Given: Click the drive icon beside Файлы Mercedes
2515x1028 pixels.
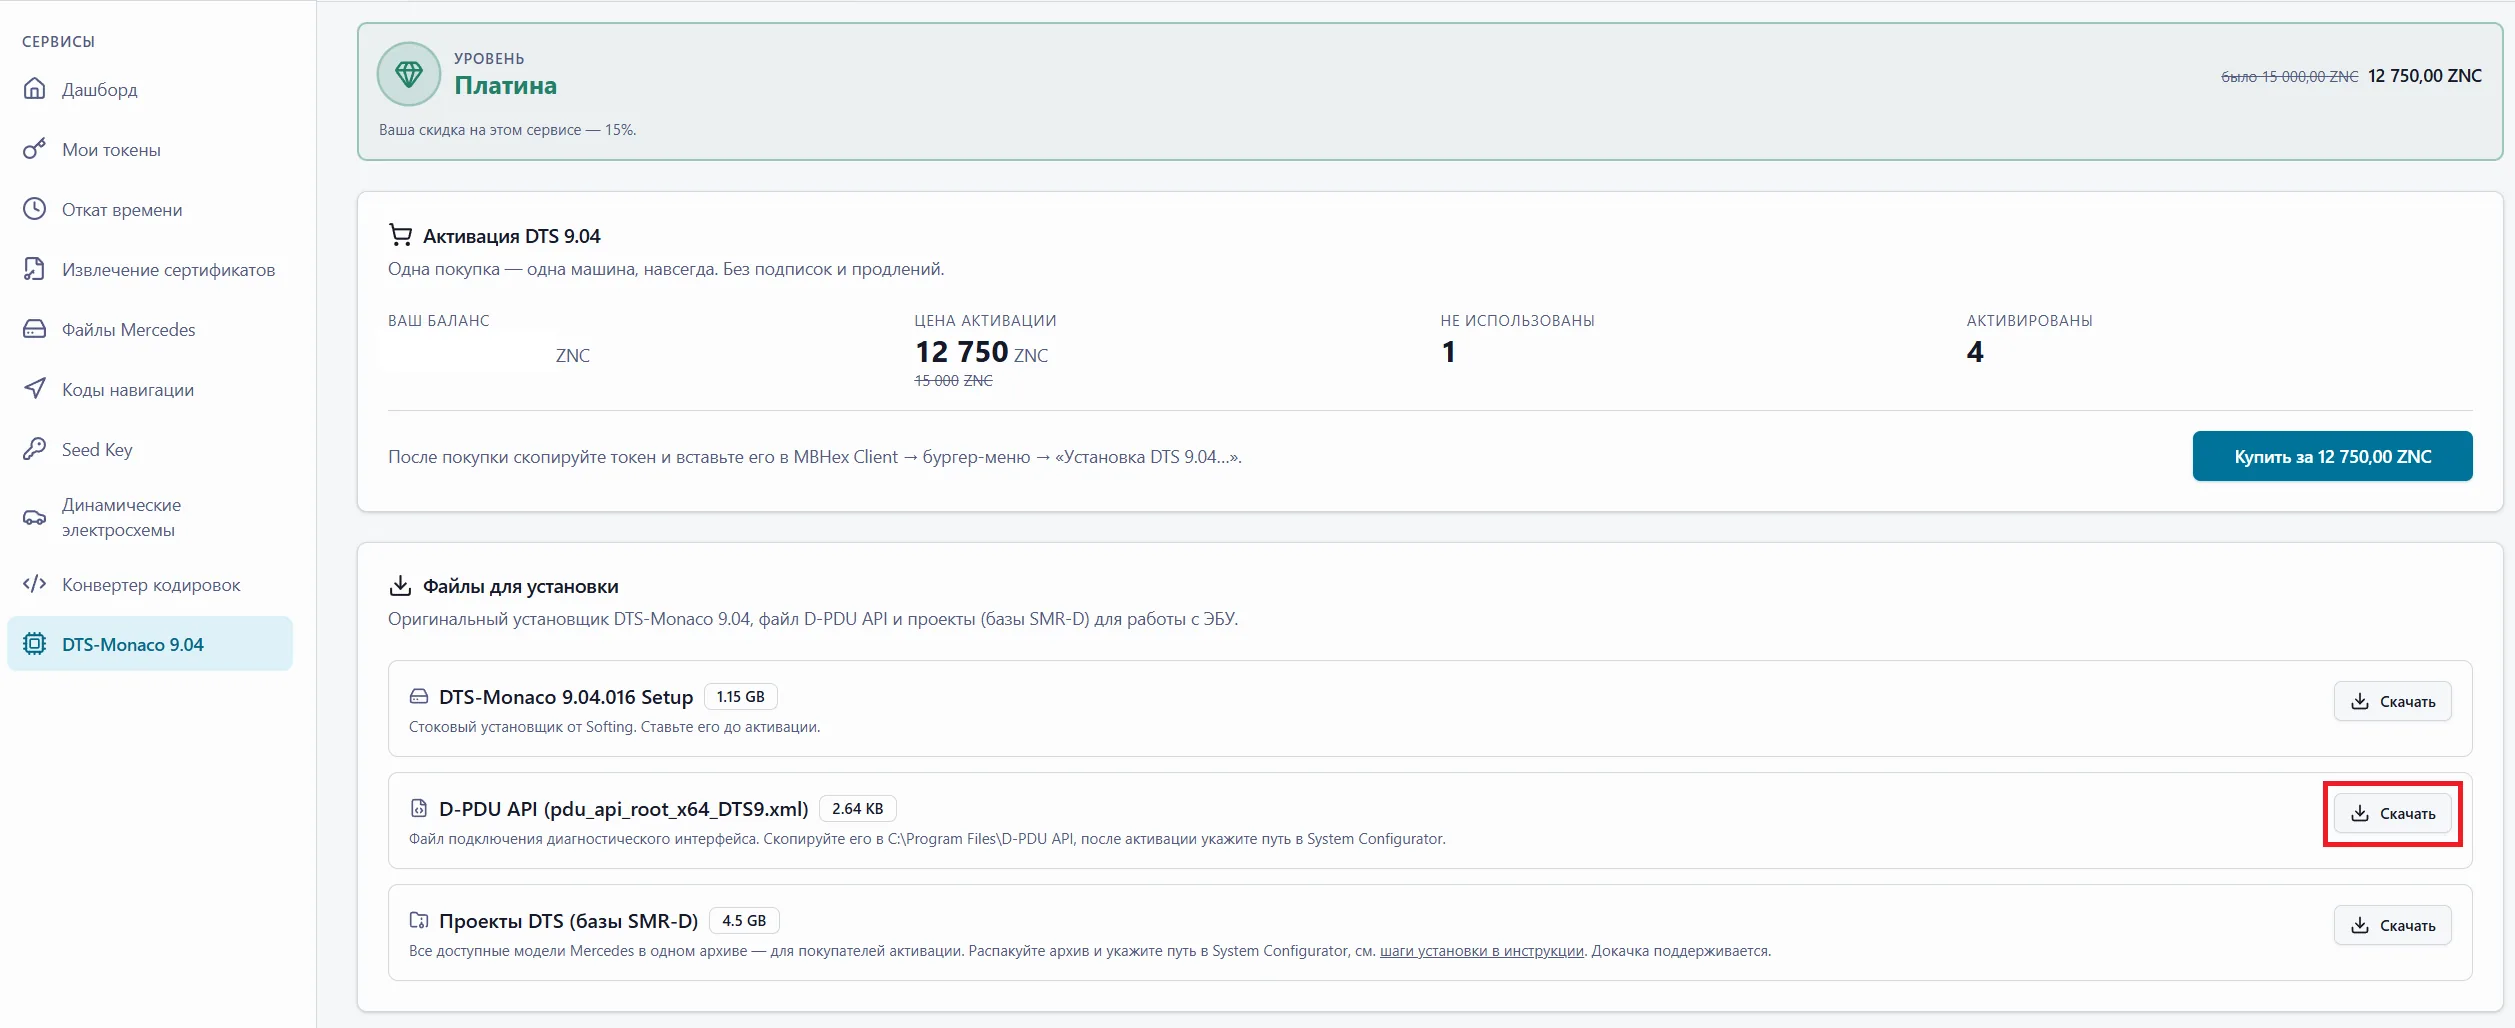Looking at the screenshot, I should click(35, 329).
